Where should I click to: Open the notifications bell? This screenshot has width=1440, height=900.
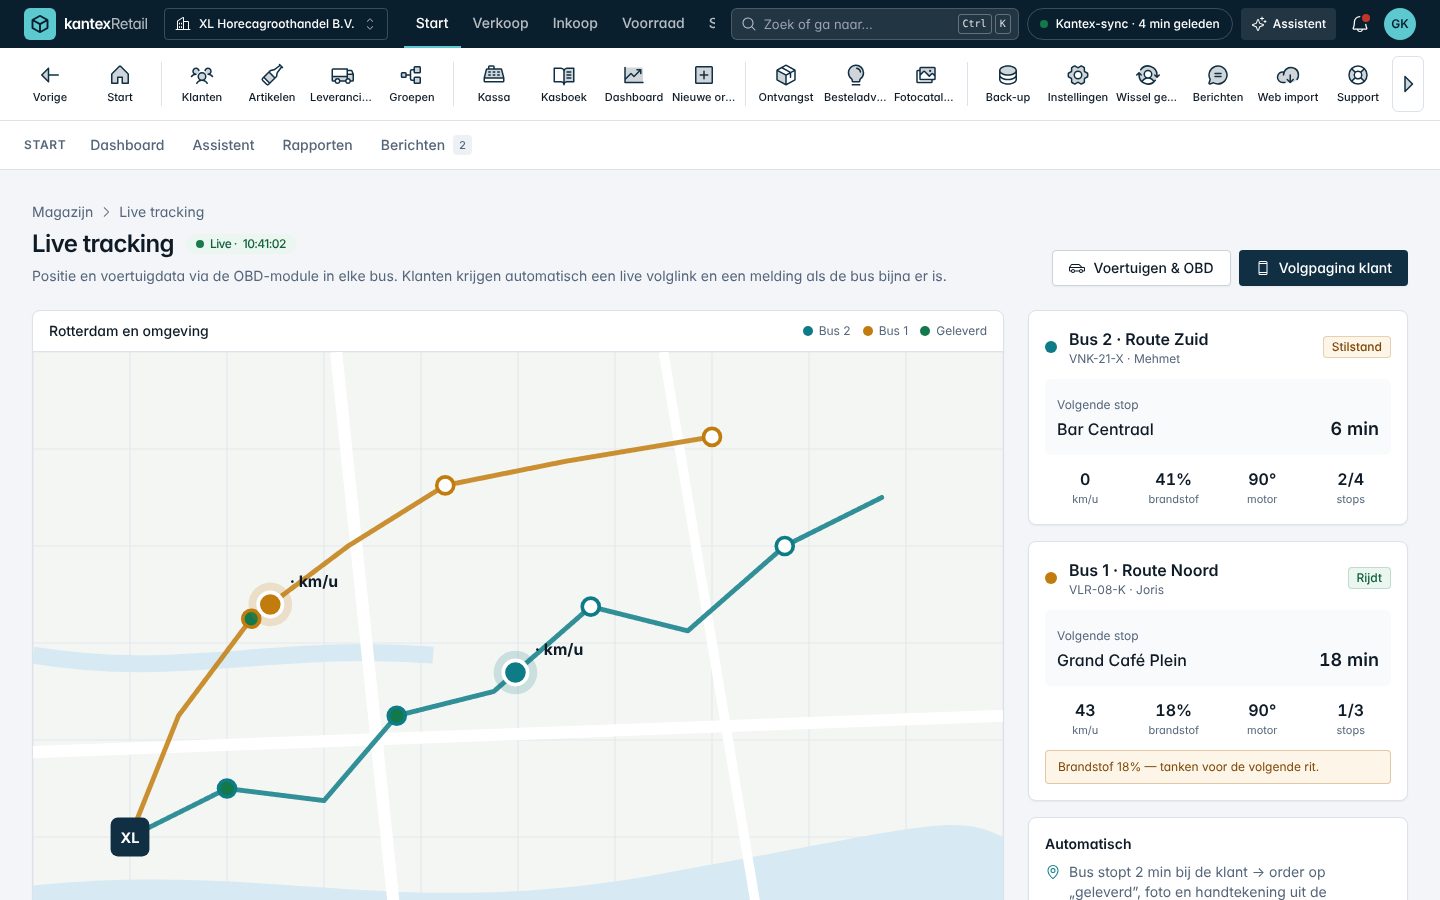1360,24
